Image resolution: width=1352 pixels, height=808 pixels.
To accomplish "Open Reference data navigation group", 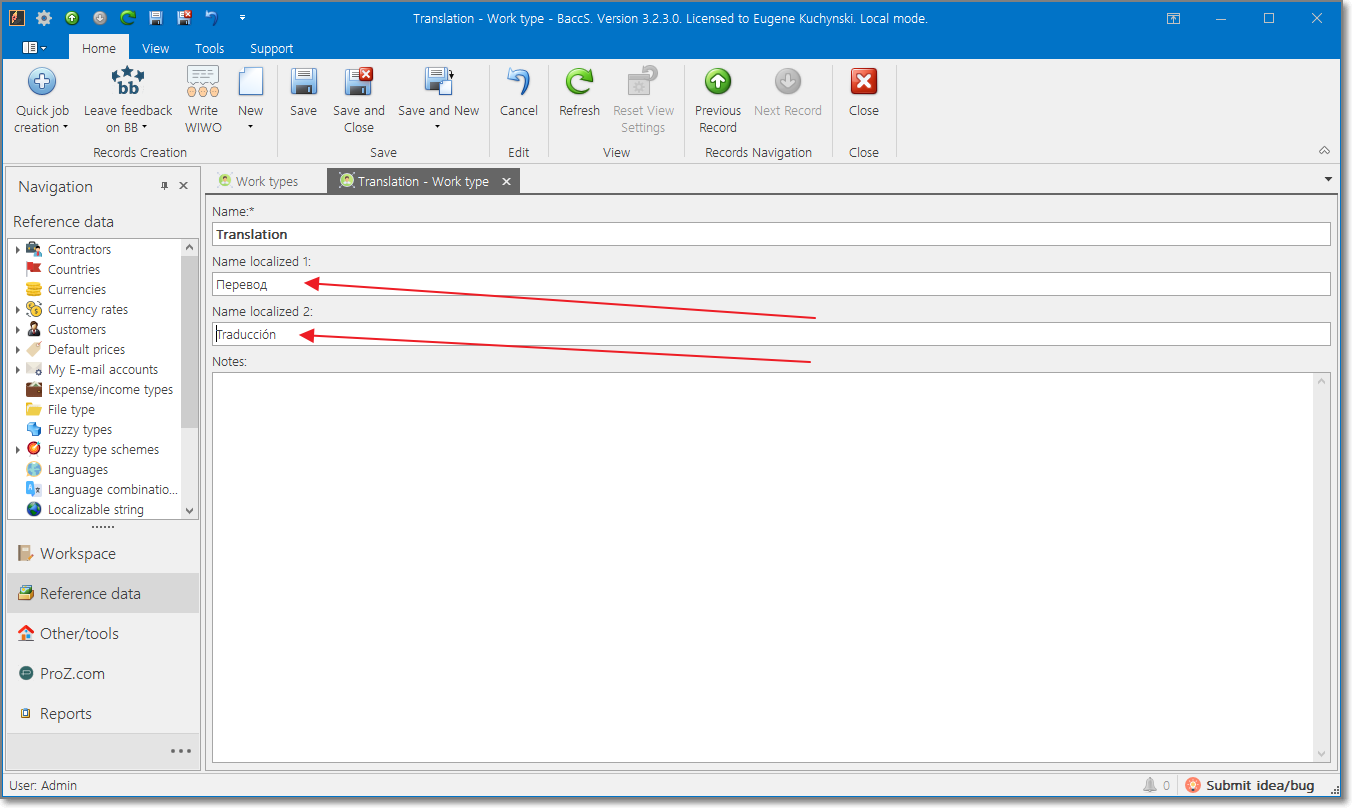I will [103, 593].
